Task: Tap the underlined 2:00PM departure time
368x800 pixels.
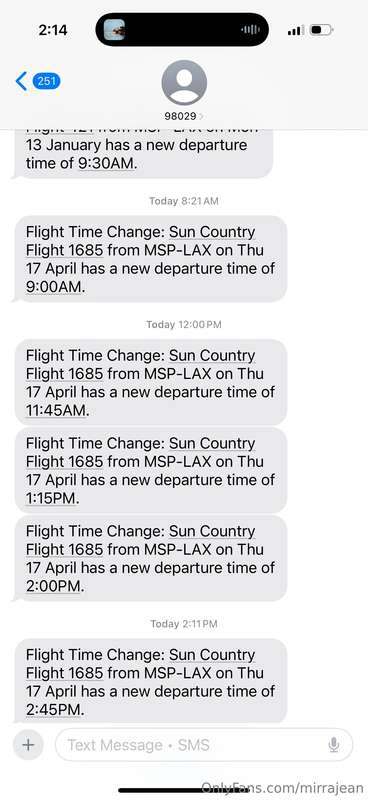Action: point(54,586)
